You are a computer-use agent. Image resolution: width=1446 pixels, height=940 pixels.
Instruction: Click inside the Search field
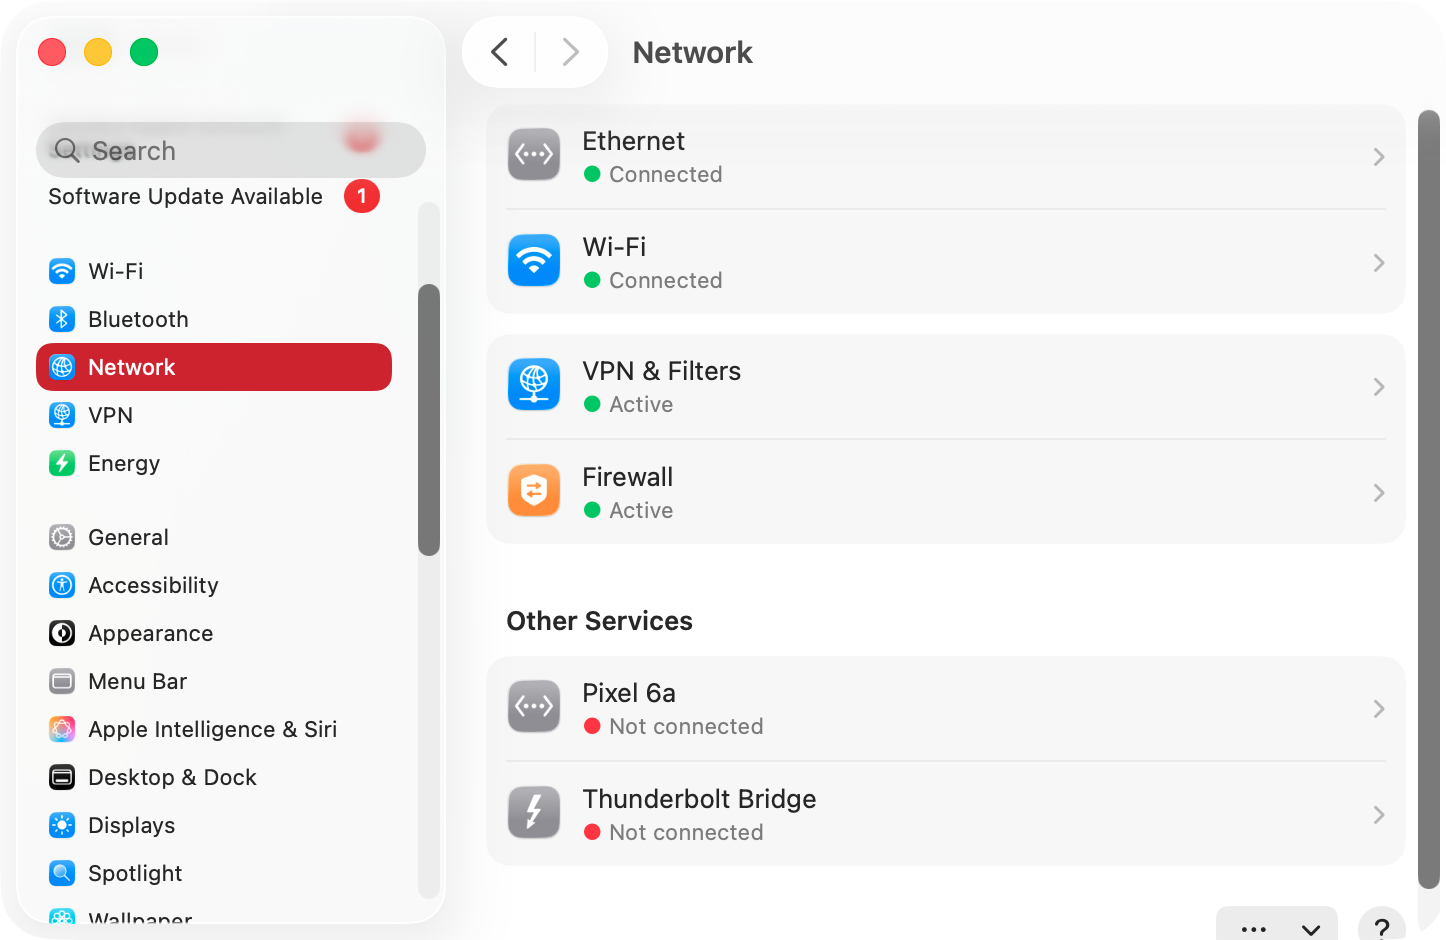[230, 150]
